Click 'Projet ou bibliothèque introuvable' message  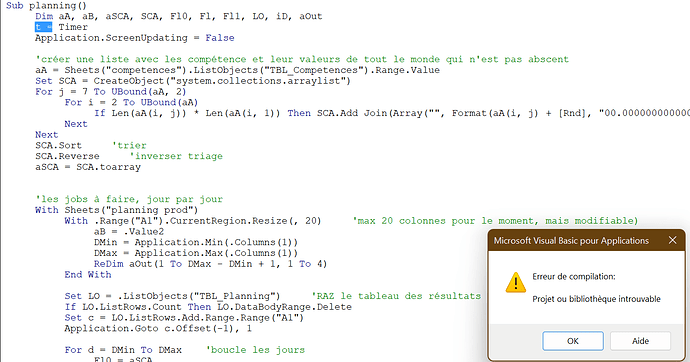pyautogui.click(x=596, y=299)
